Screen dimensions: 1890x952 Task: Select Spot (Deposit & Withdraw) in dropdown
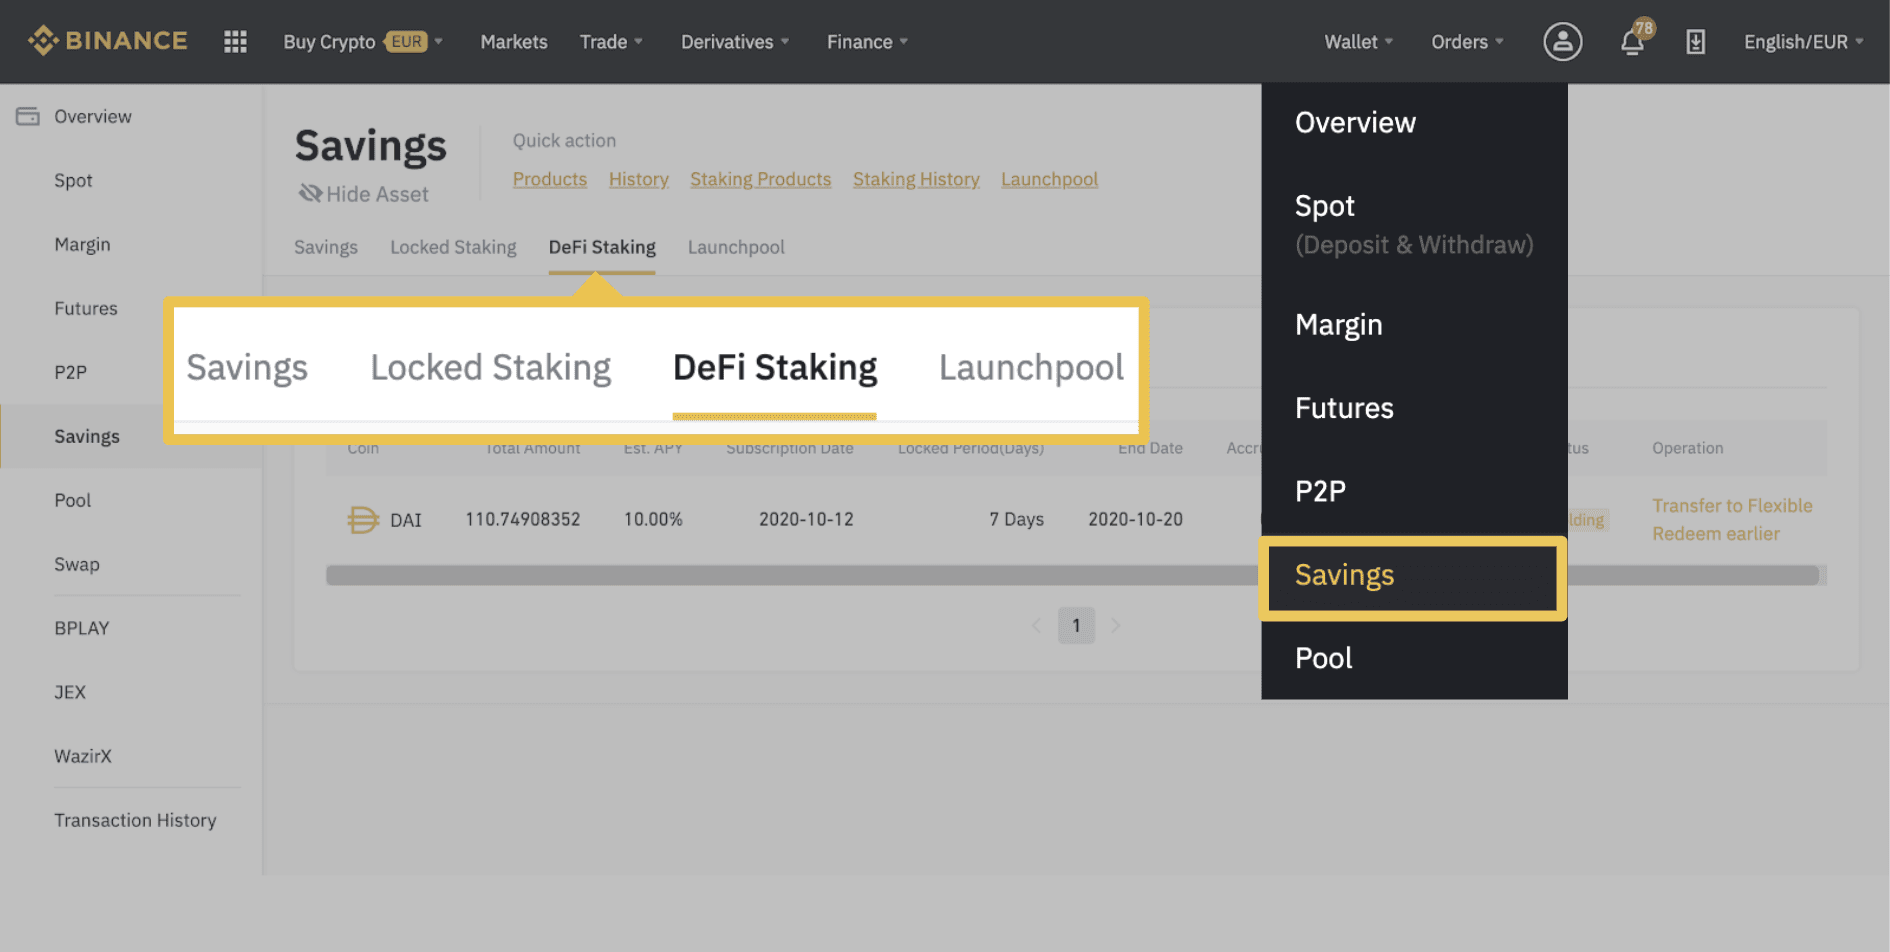point(1414,224)
